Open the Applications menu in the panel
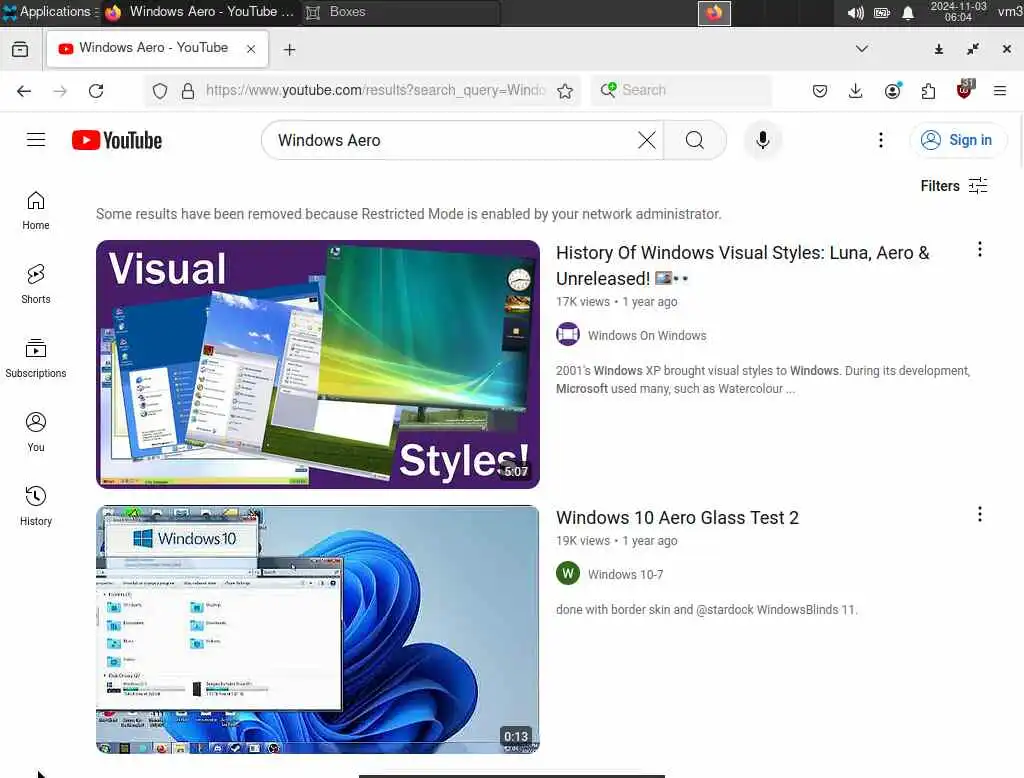 point(50,12)
